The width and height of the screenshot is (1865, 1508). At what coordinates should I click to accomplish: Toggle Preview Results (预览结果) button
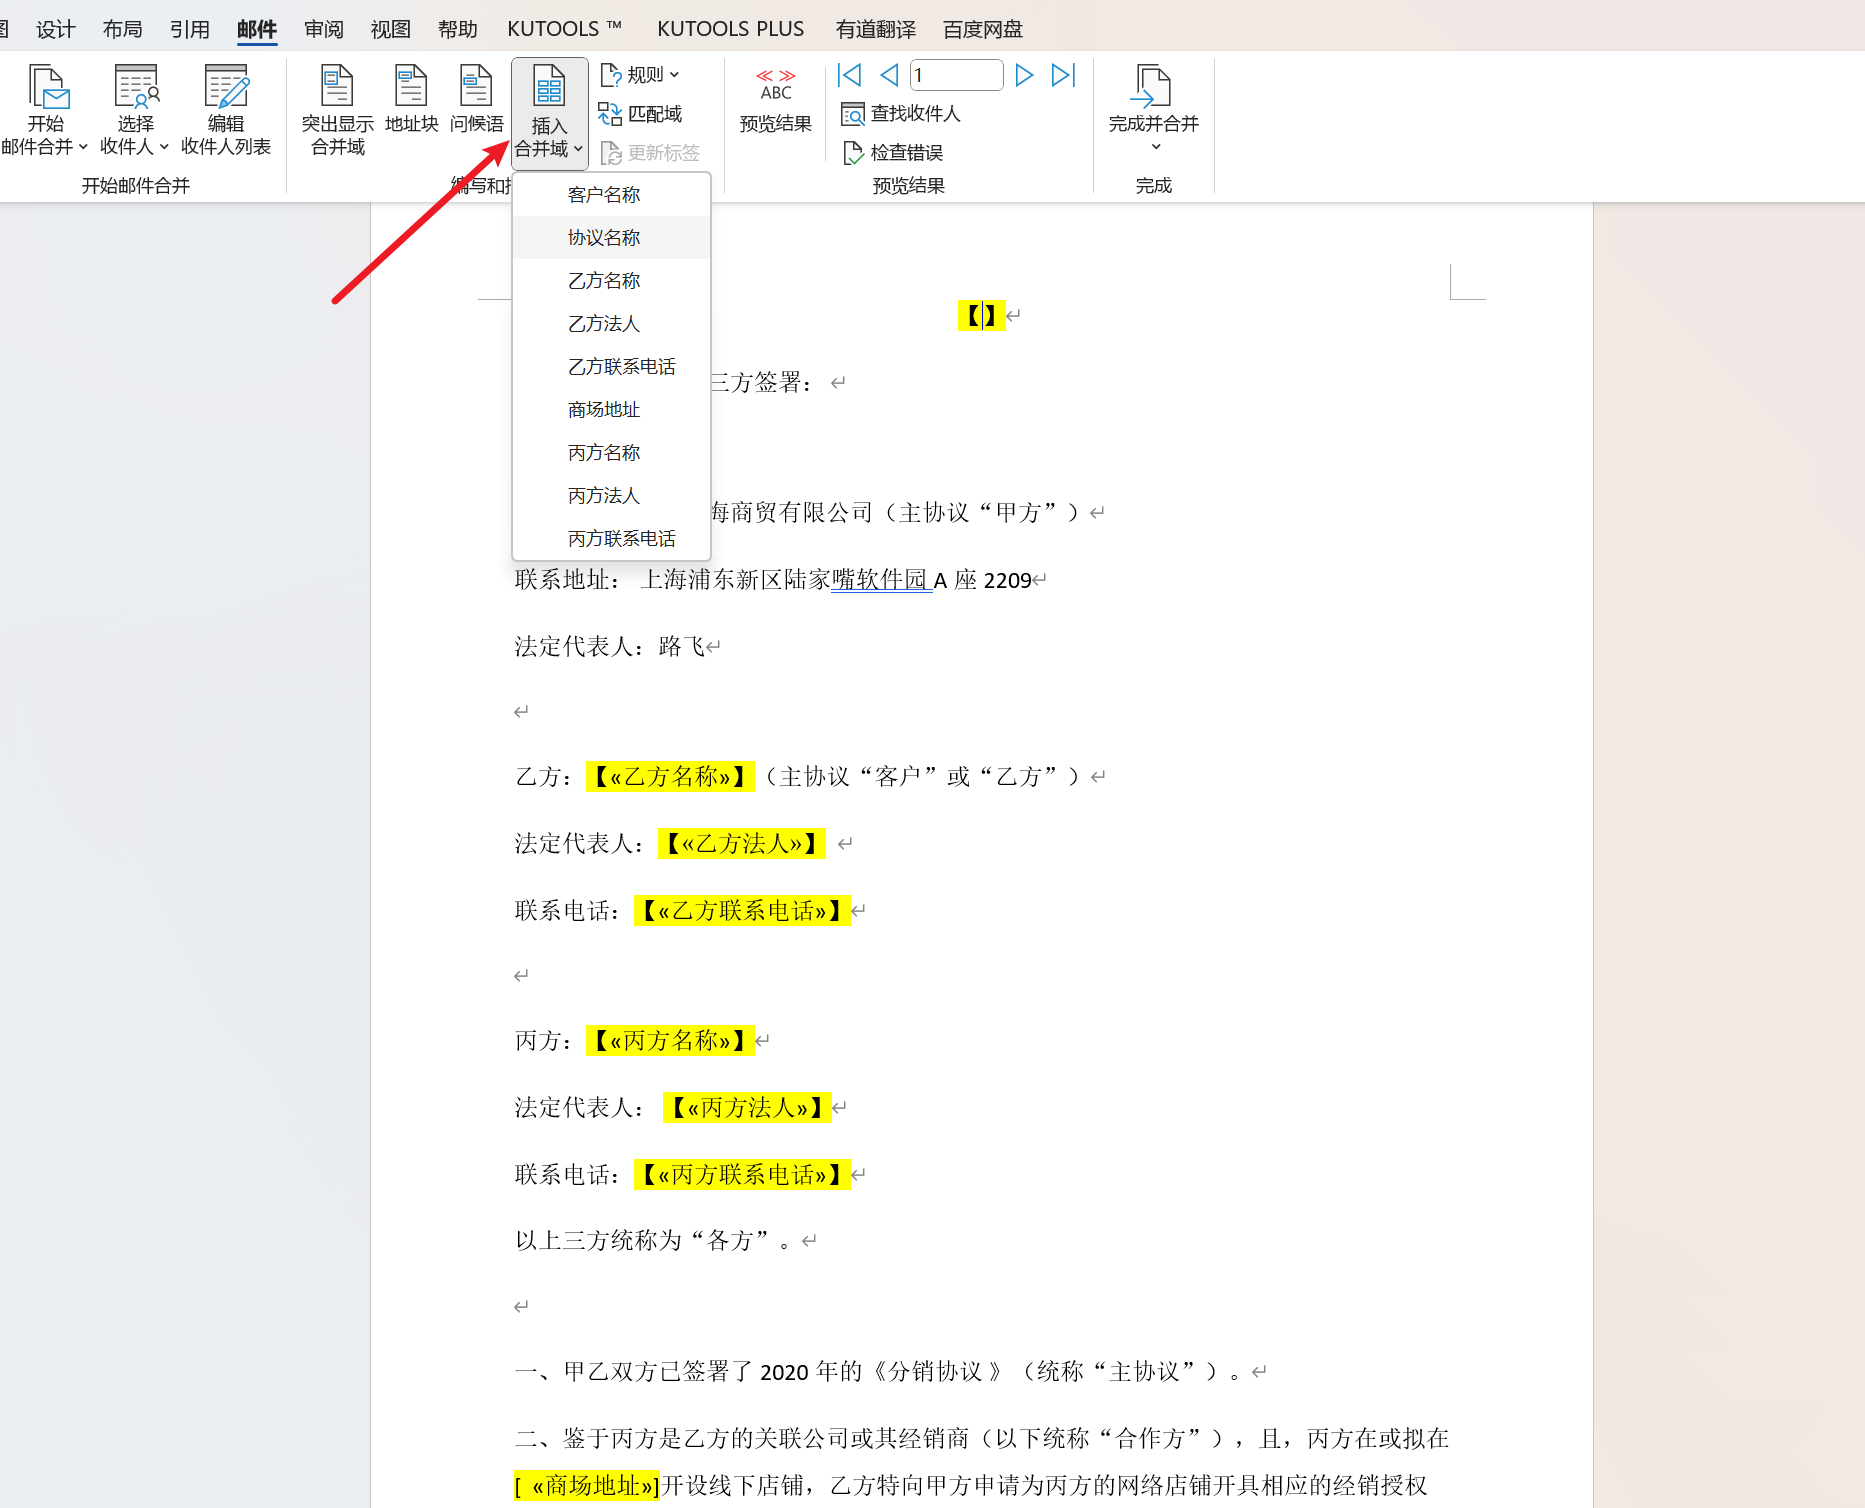pos(775,100)
